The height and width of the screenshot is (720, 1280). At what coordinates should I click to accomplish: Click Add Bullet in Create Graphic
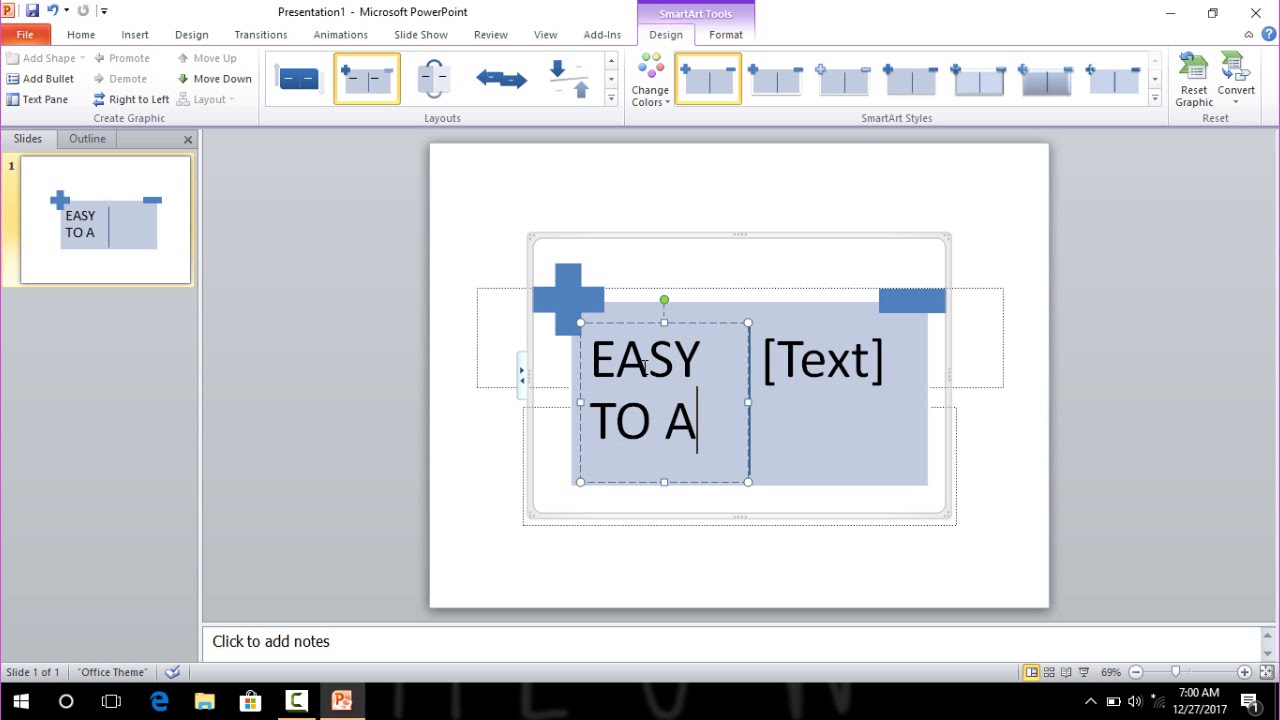40,78
